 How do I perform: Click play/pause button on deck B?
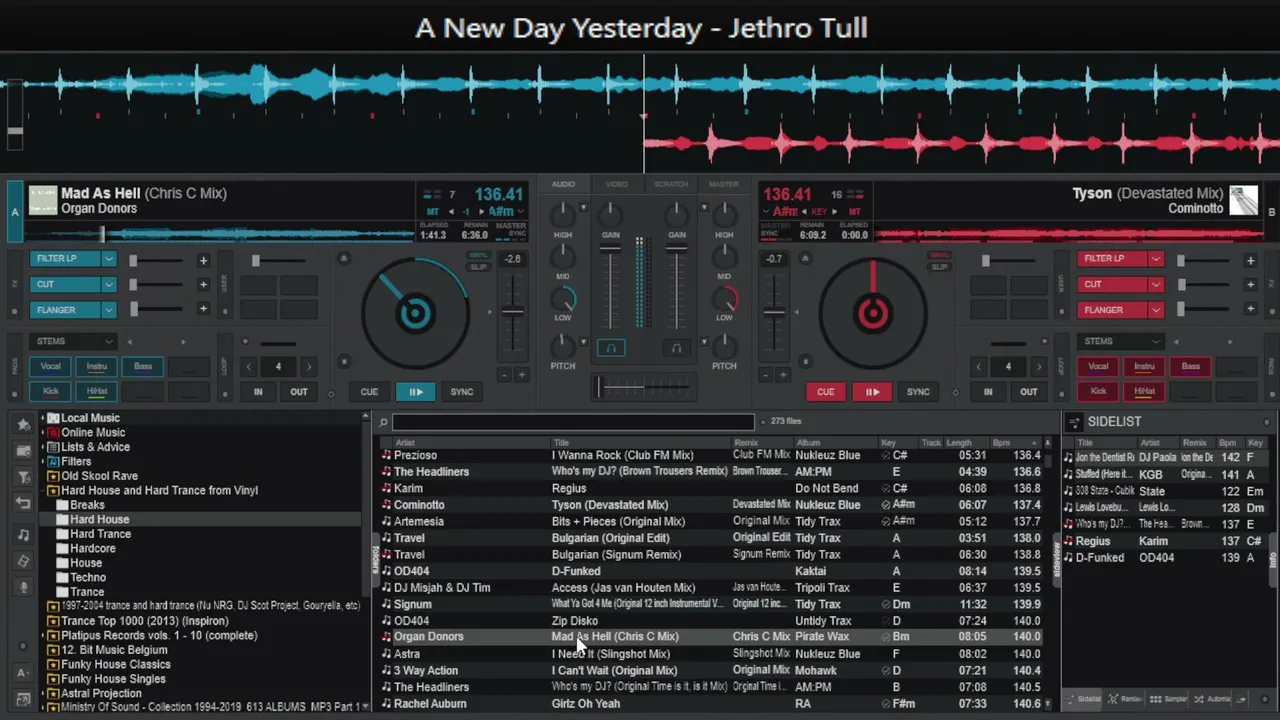coord(872,392)
